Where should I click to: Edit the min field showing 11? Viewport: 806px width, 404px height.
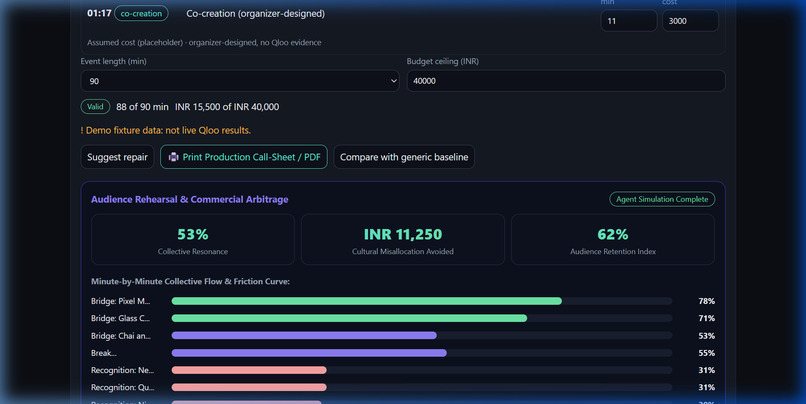629,21
